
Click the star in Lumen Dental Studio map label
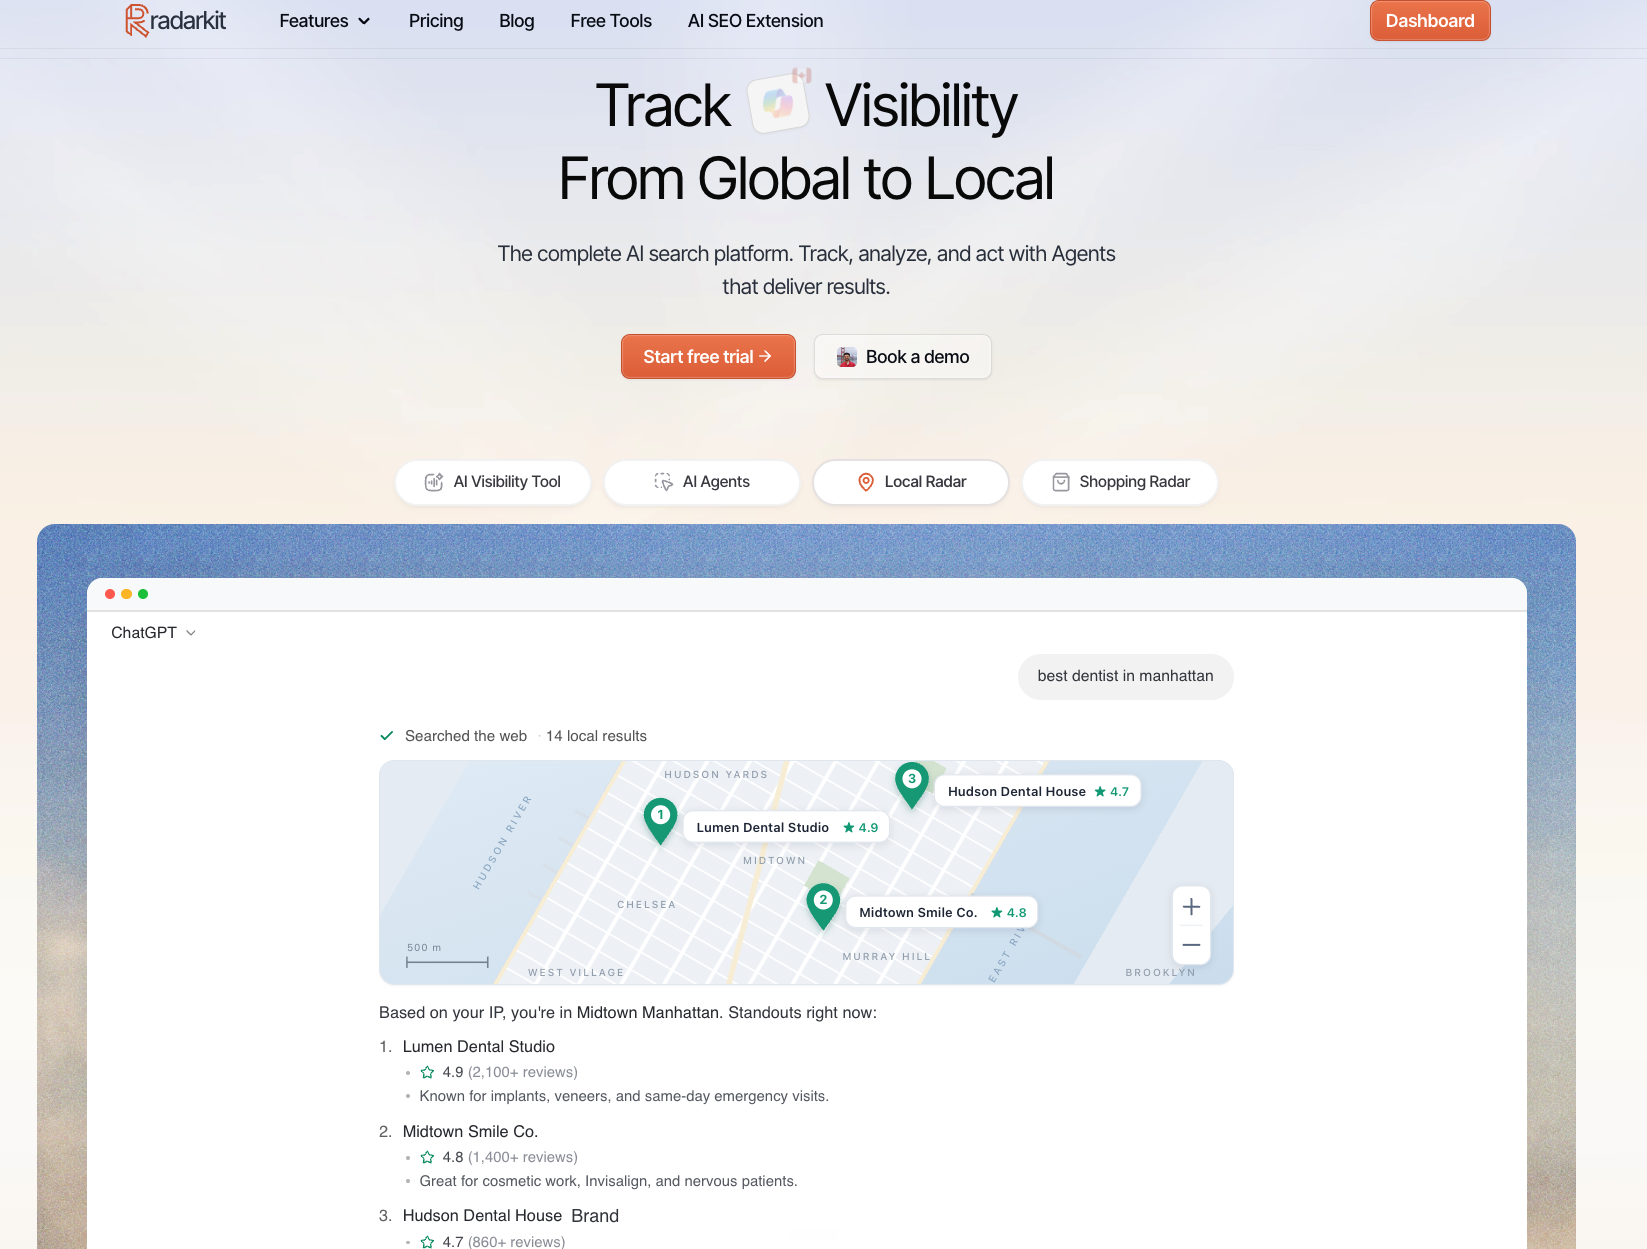coord(849,828)
